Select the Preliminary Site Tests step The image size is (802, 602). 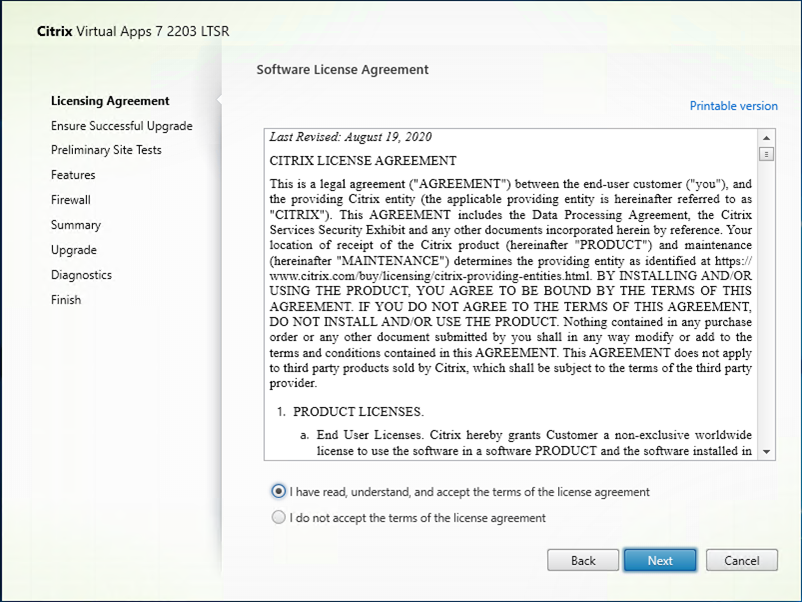pos(106,150)
